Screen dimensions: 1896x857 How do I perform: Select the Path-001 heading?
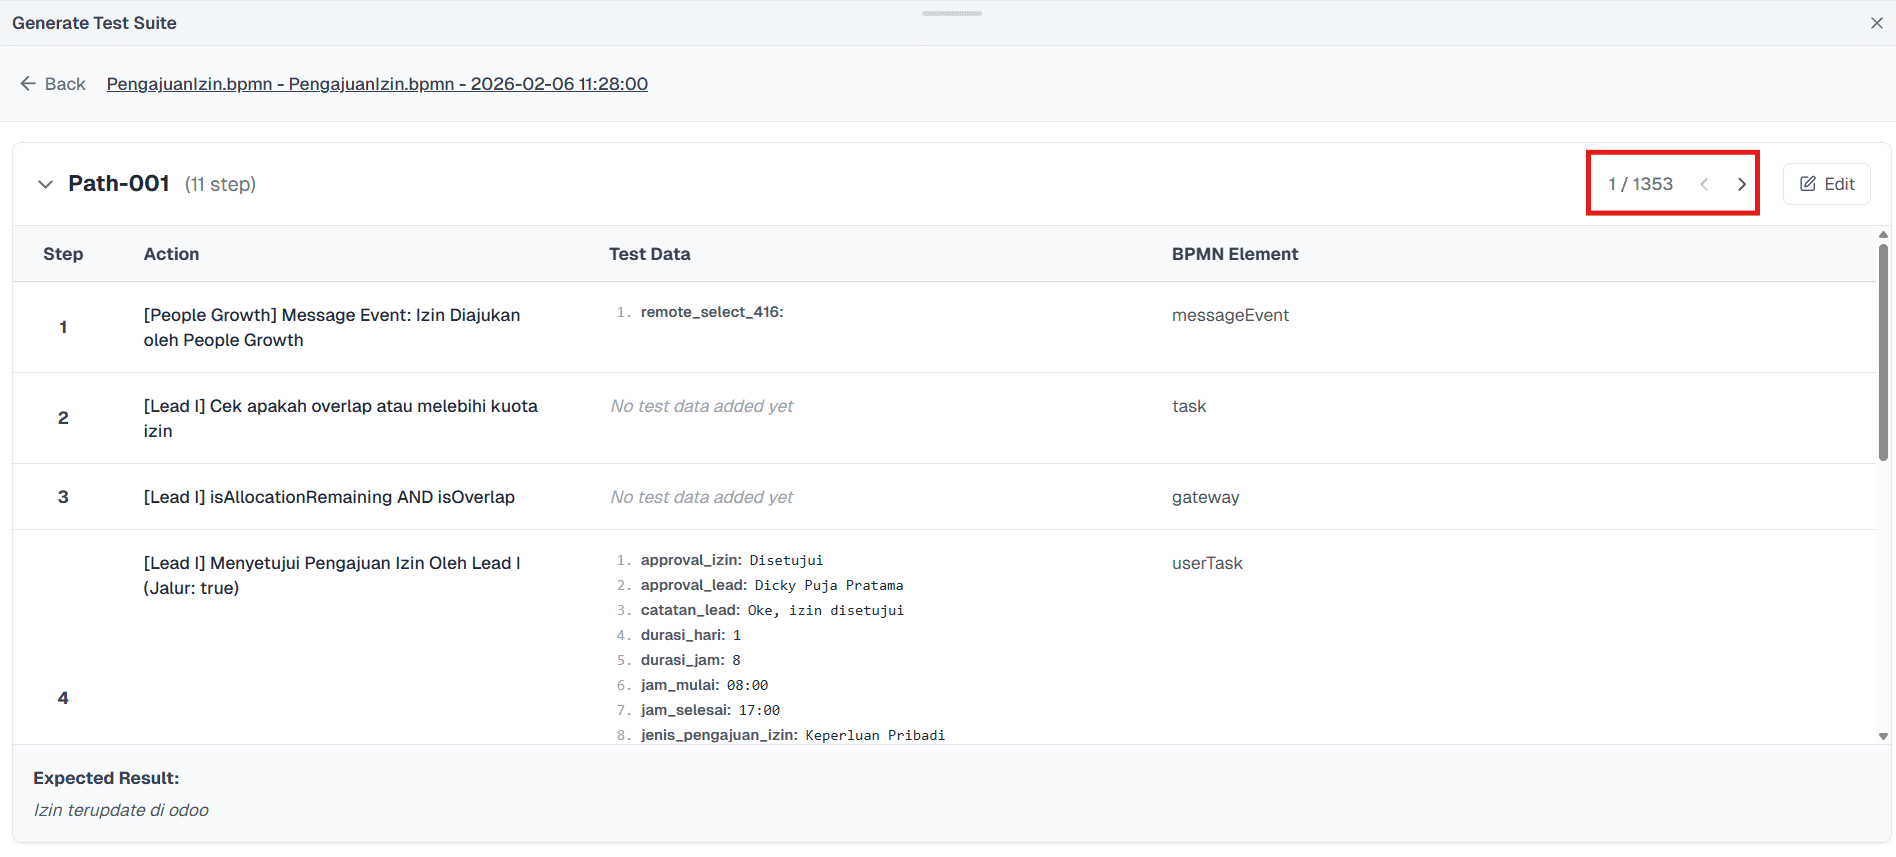coord(119,184)
